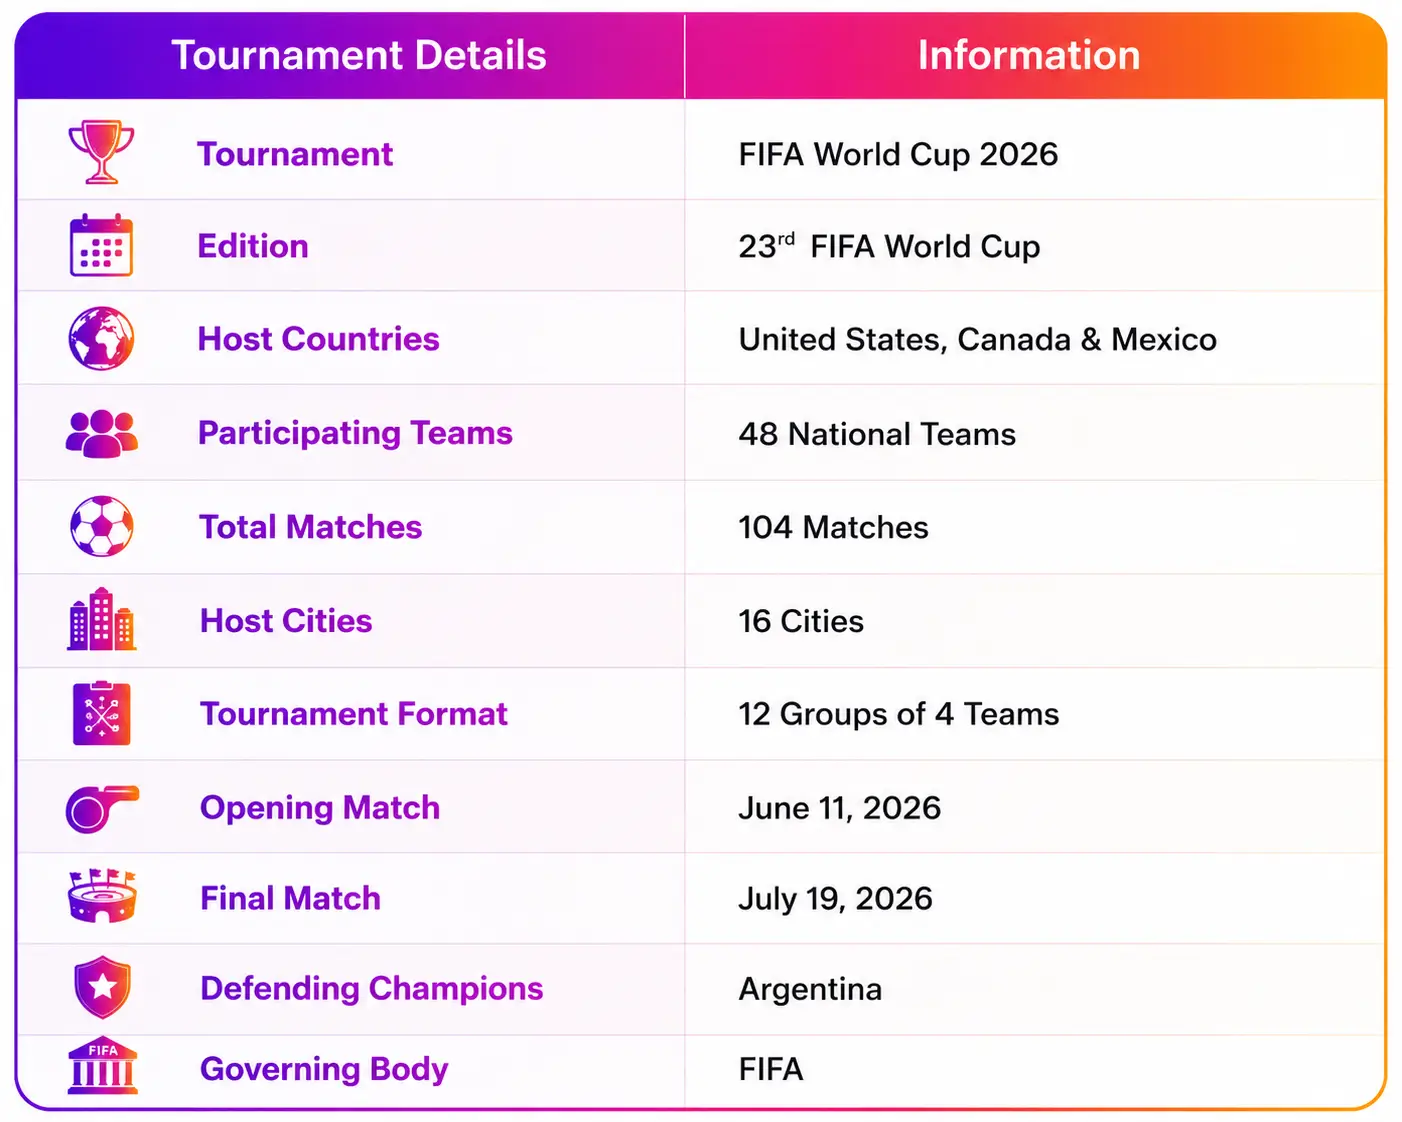Select the stadium icon for Final Match

pyautogui.click(x=101, y=895)
